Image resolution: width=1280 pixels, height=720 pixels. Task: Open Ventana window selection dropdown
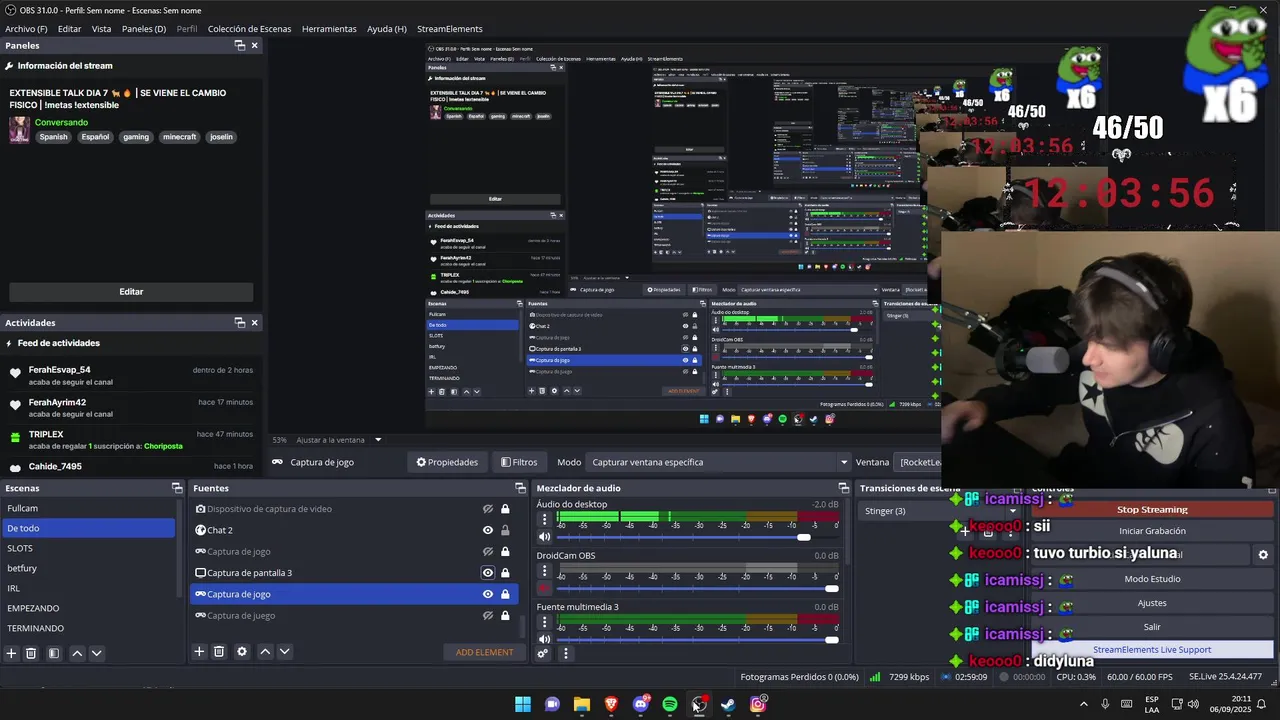click(x=920, y=462)
